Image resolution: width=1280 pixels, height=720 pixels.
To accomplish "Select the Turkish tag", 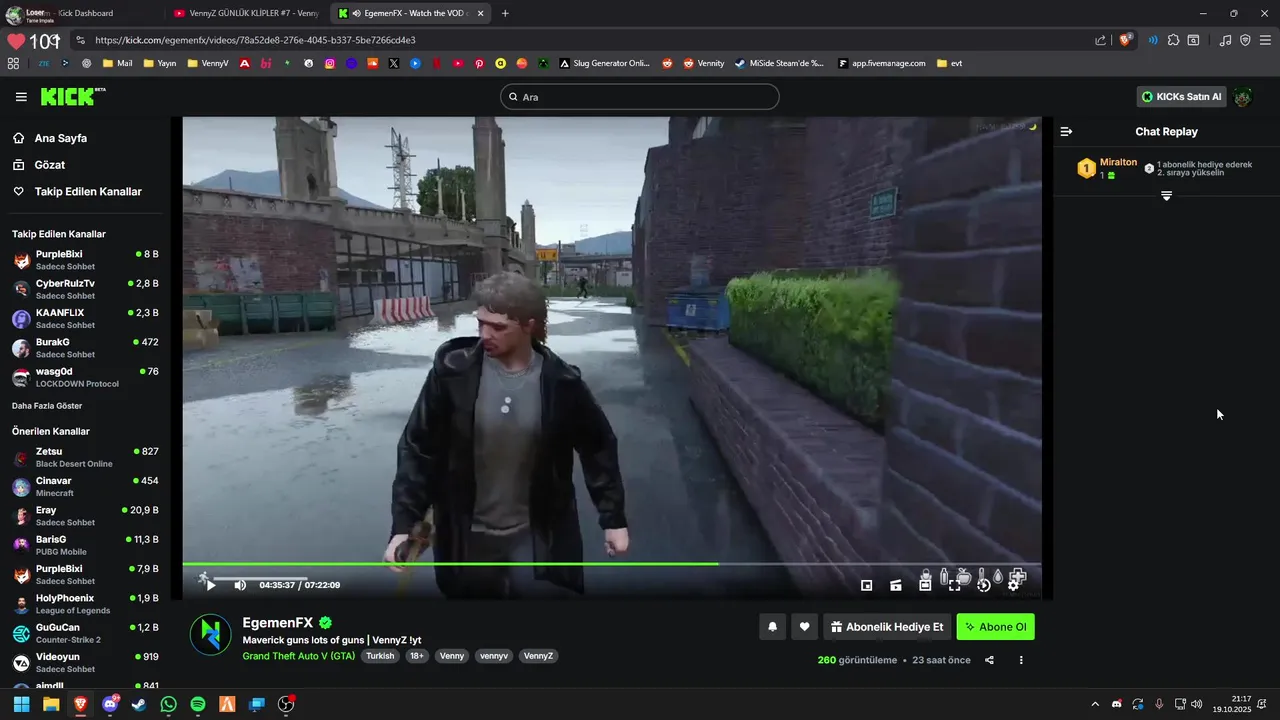I will (x=380, y=656).
